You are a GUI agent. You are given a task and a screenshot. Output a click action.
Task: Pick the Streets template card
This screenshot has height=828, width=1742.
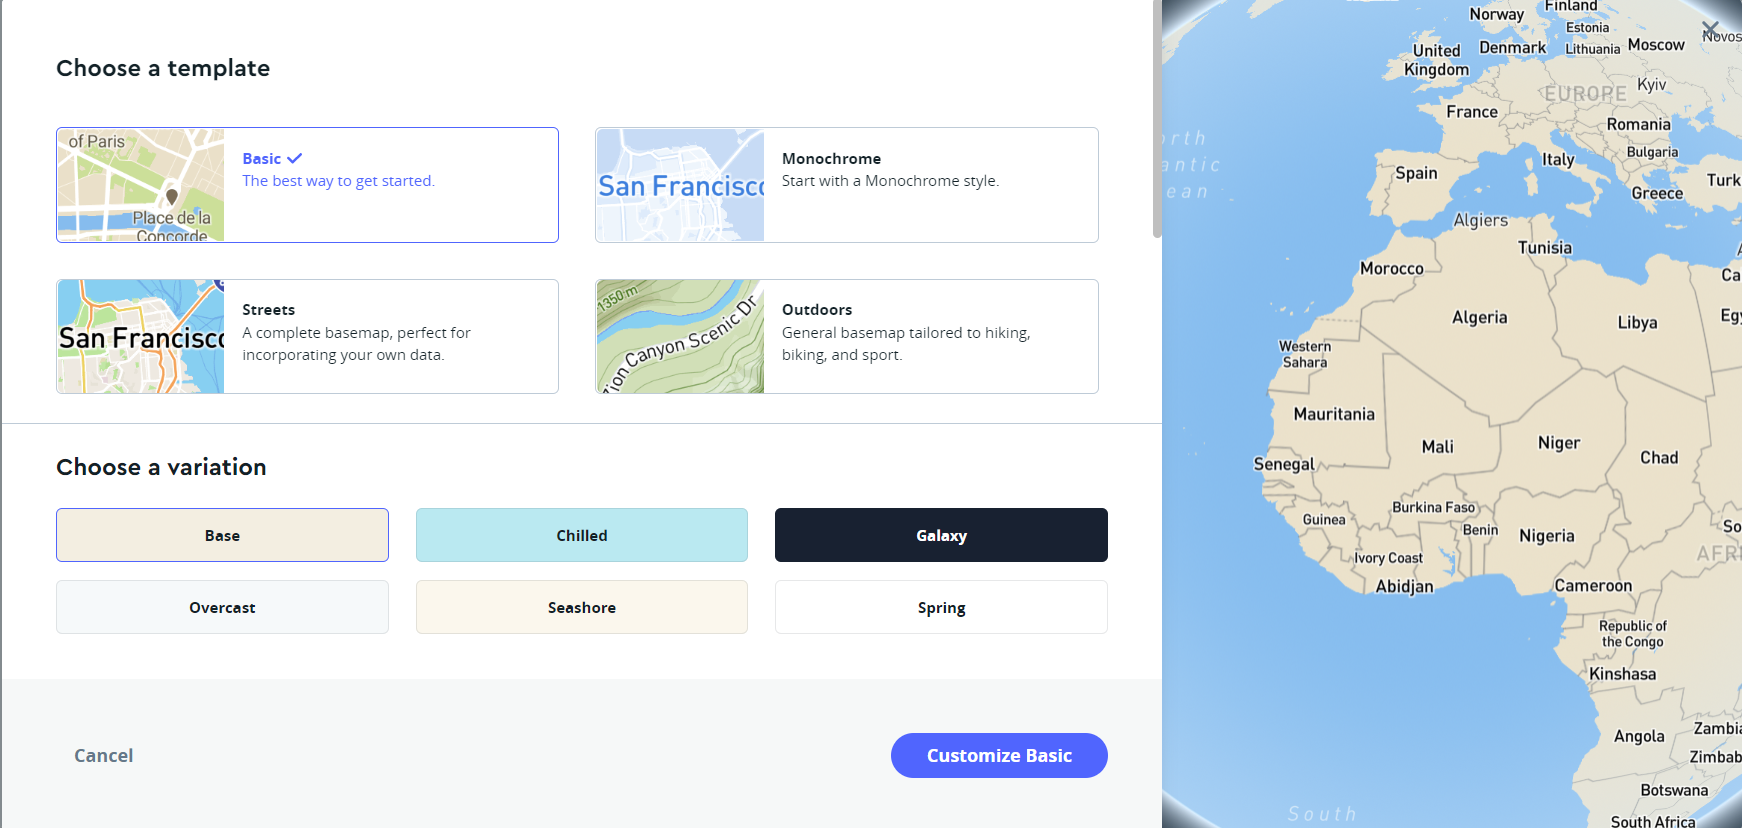point(307,336)
